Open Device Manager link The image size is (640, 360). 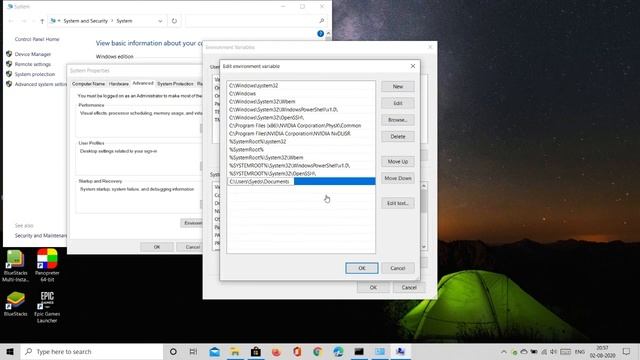[33, 54]
